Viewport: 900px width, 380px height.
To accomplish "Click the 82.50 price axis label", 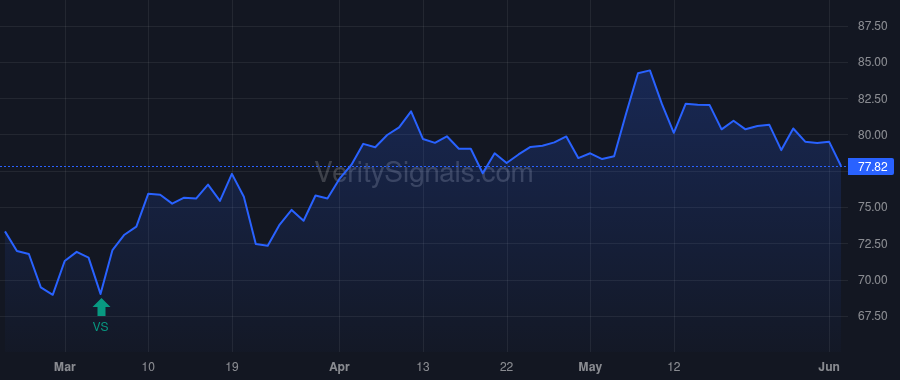I will (x=872, y=99).
